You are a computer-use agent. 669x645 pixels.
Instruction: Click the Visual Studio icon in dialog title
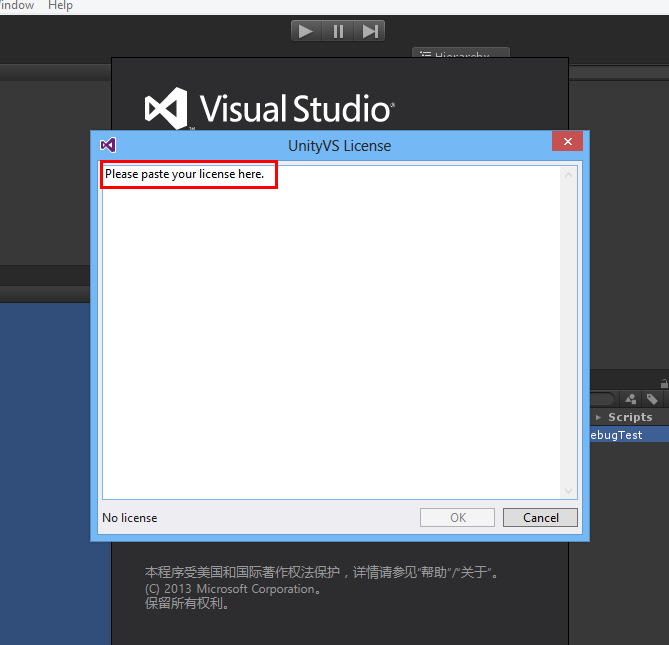click(x=108, y=145)
